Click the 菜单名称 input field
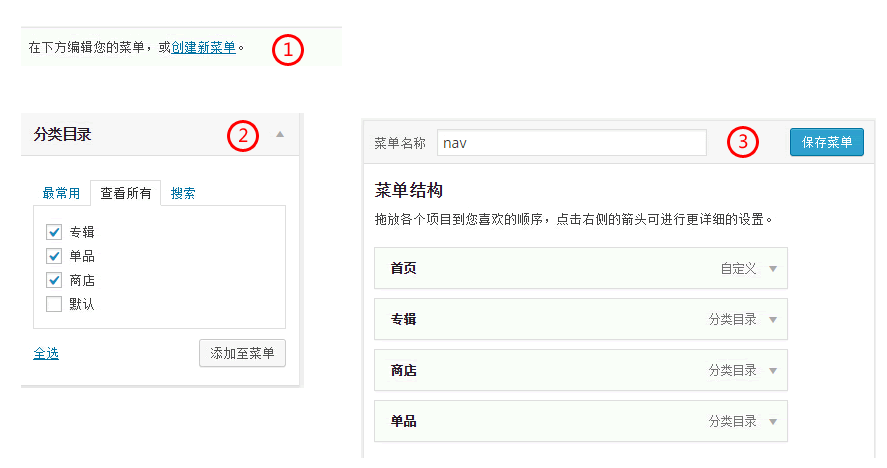 tap(571, 143)
